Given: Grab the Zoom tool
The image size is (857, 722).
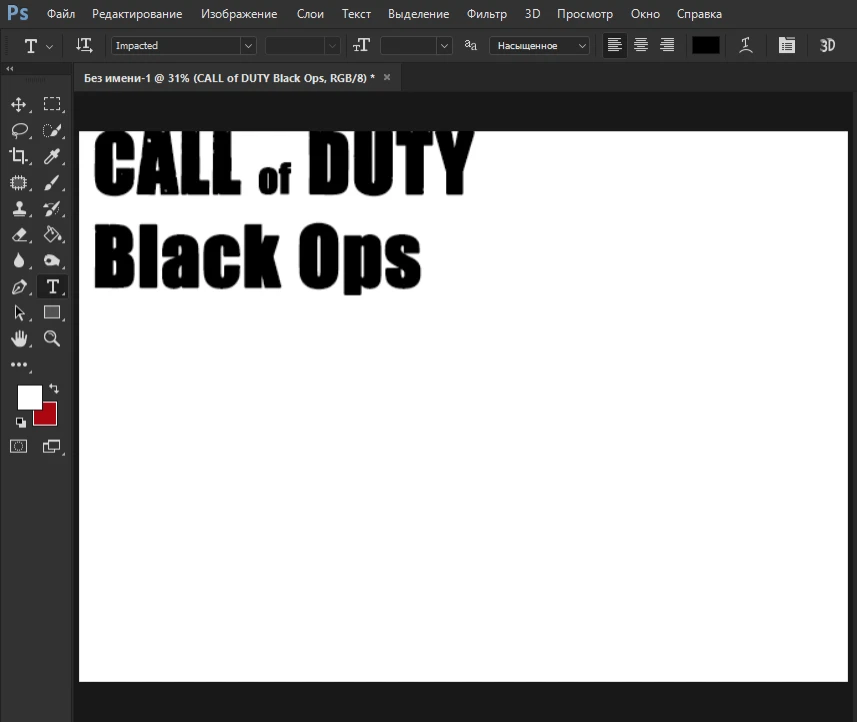Looking at the screenshot, I should pos(52,338).
